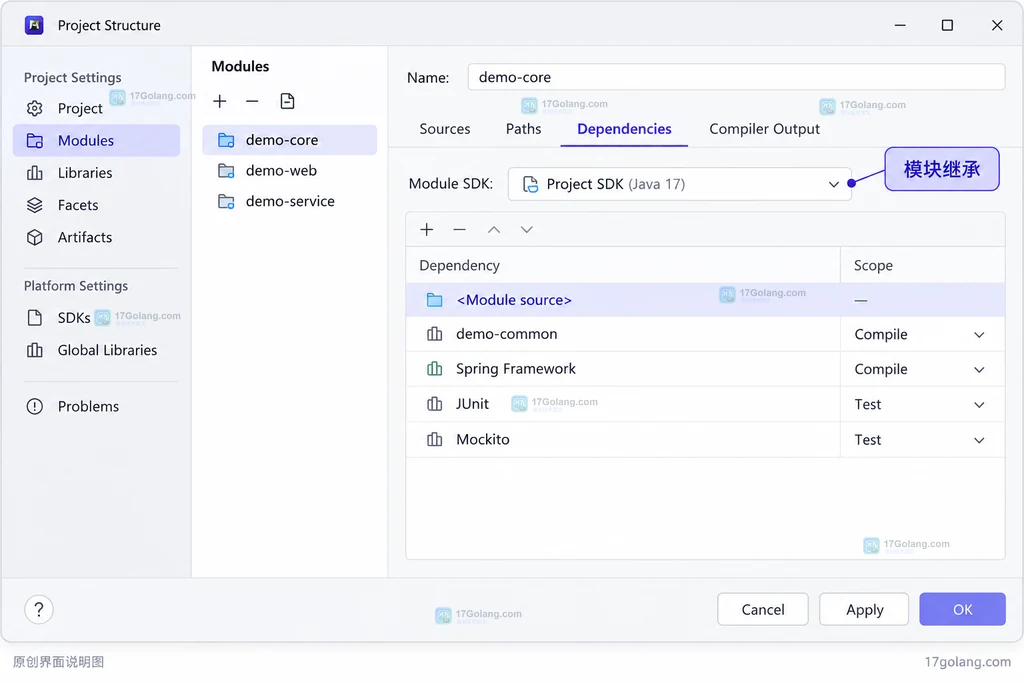The height and width of the screenshot is (683, 1024).
Task: Click the Apply button
Action: pyautogui.click(x=865, y=610)
